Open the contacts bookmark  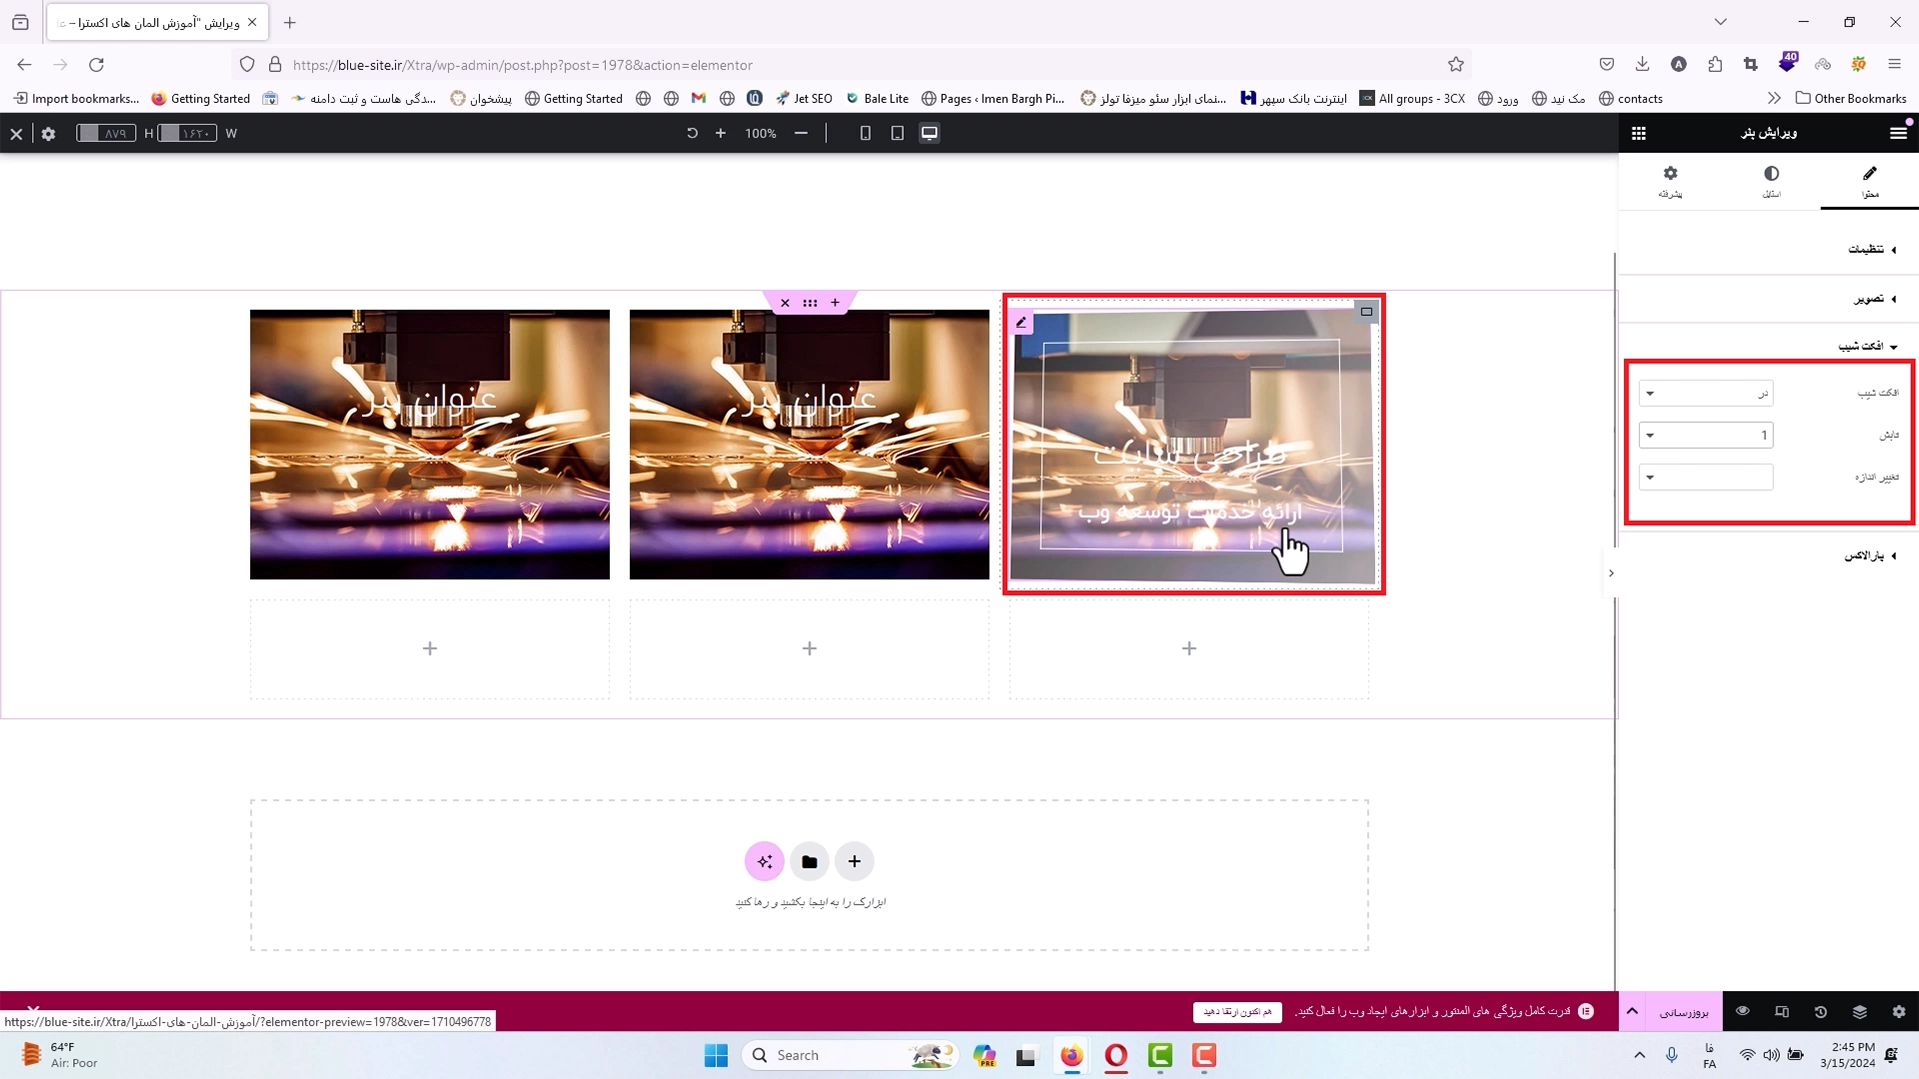click(x=1630, y=98)
